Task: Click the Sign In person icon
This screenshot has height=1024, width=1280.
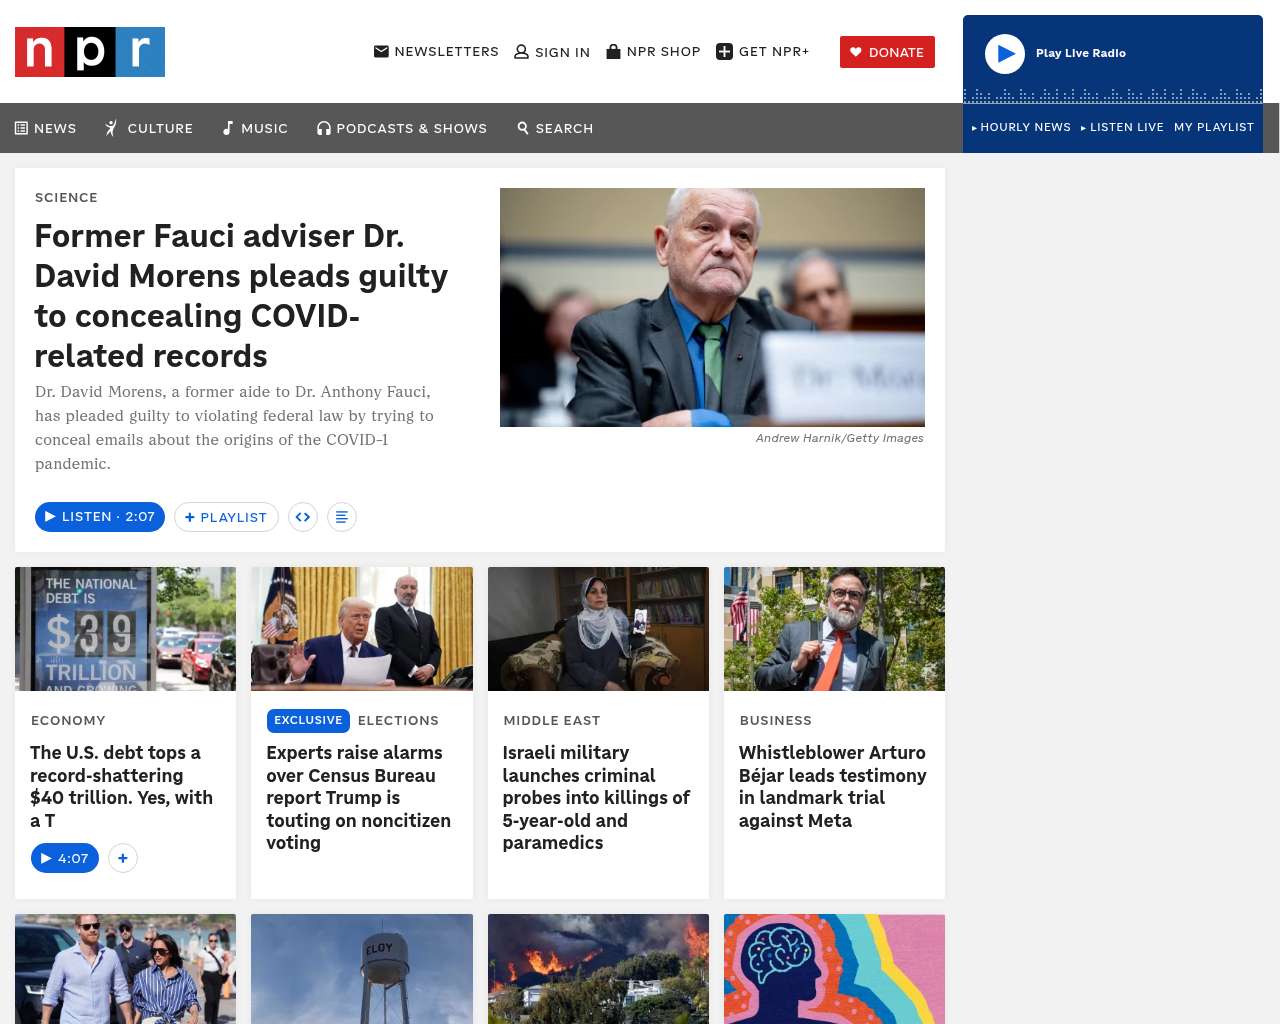Action: click(x=521, y=52)
